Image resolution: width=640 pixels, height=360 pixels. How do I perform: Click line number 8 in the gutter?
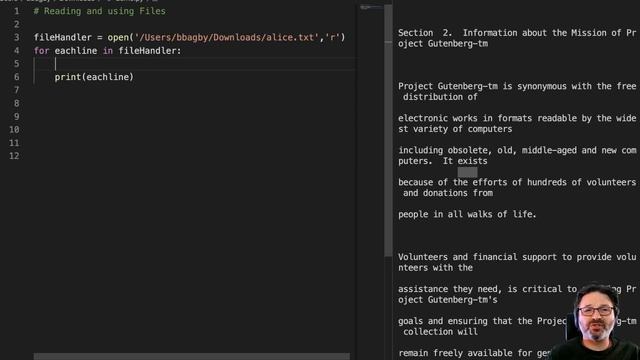pyautogui.click(x=16, y=103)
